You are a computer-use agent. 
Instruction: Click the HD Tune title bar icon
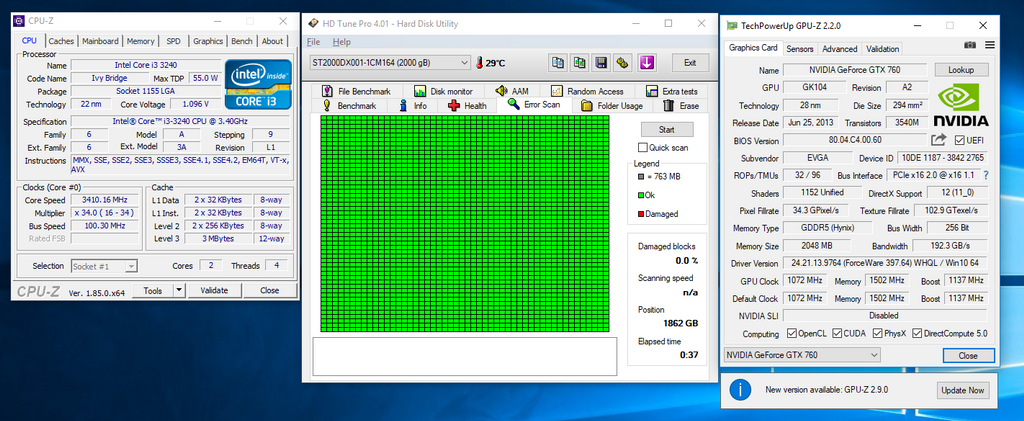pos(313,23)
